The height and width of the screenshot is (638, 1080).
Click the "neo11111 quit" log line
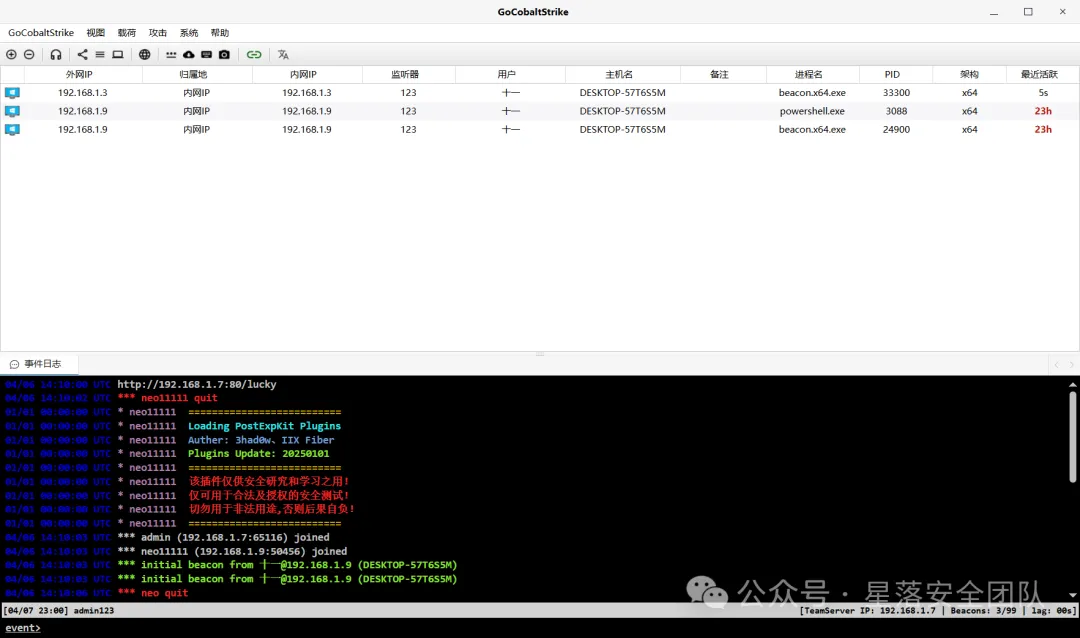[x=179, y=398]
